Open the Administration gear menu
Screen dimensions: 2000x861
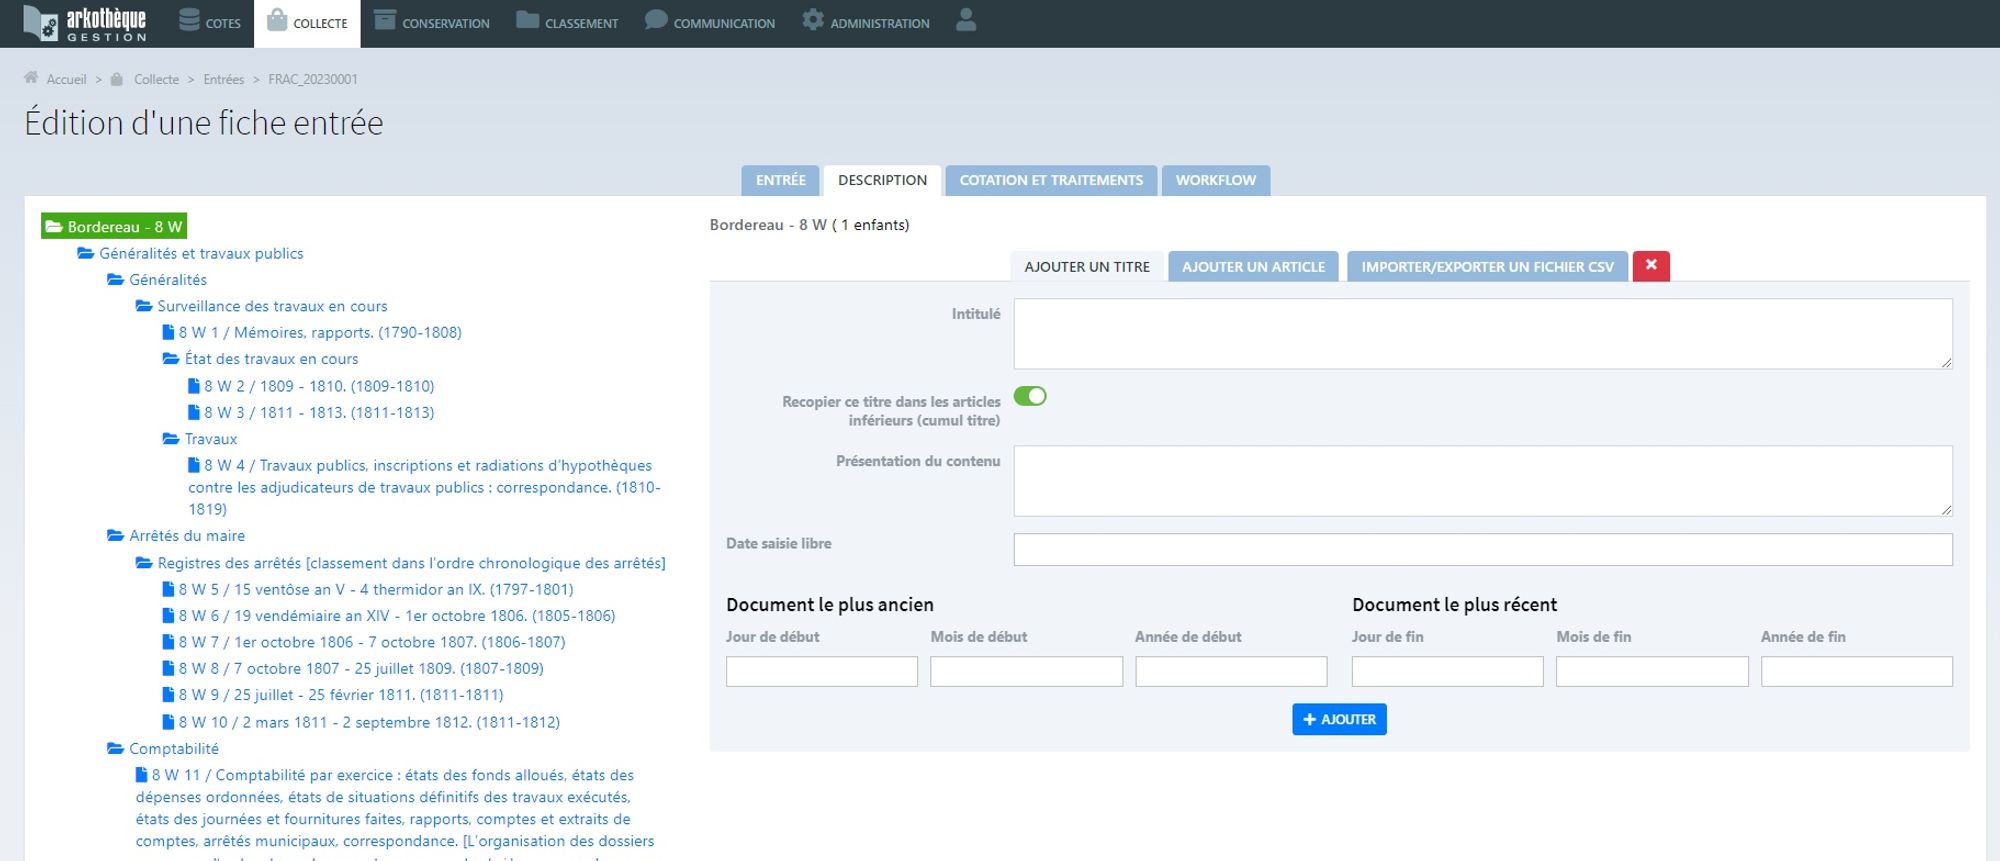pyautogui.click(x=866, y=22)
